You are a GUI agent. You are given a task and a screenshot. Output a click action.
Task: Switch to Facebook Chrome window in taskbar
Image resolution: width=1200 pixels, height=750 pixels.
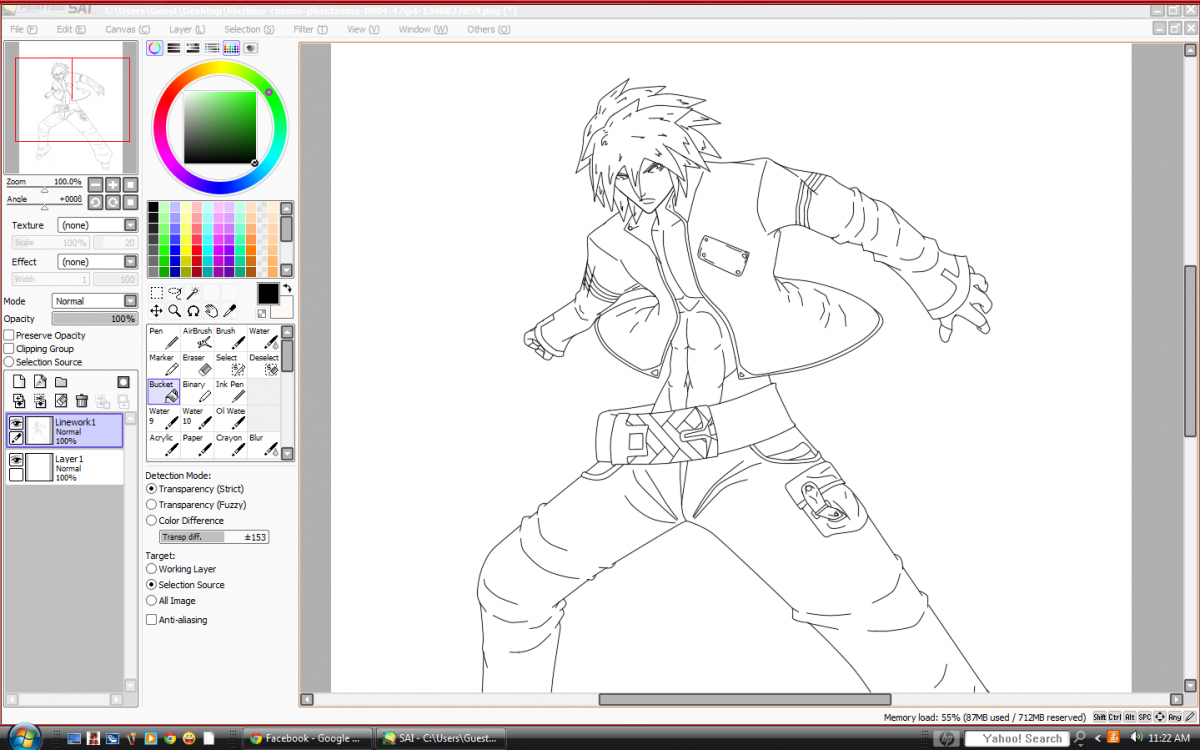pos(306,738)
